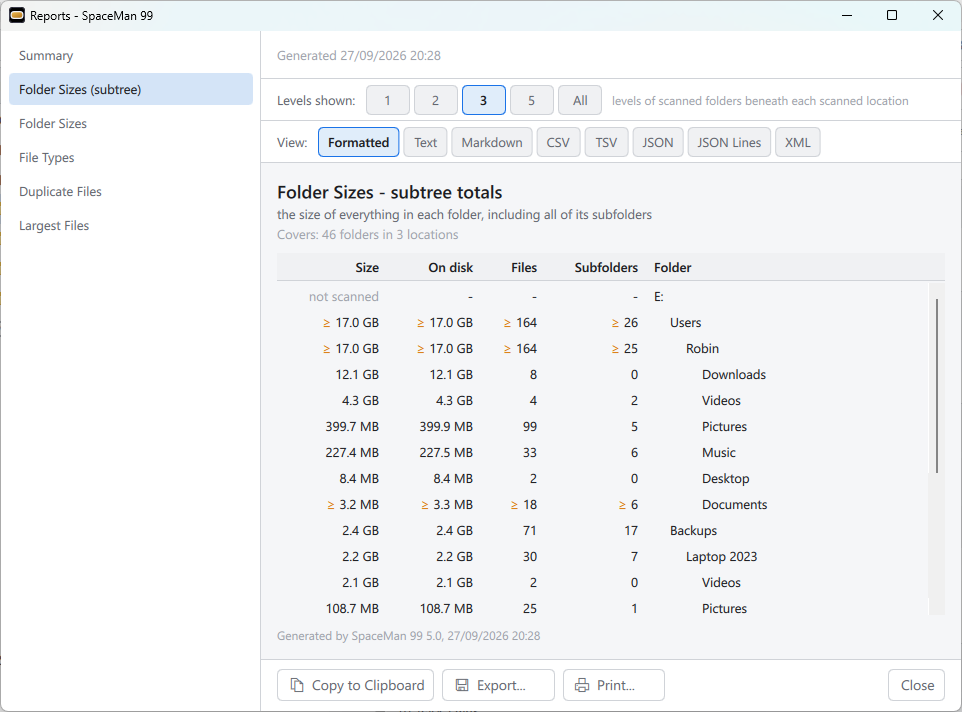Image resolution: width=962 pixels, height=712 pixels.
Task: Switch view to Markdown
Action: [x=492, y=142]
